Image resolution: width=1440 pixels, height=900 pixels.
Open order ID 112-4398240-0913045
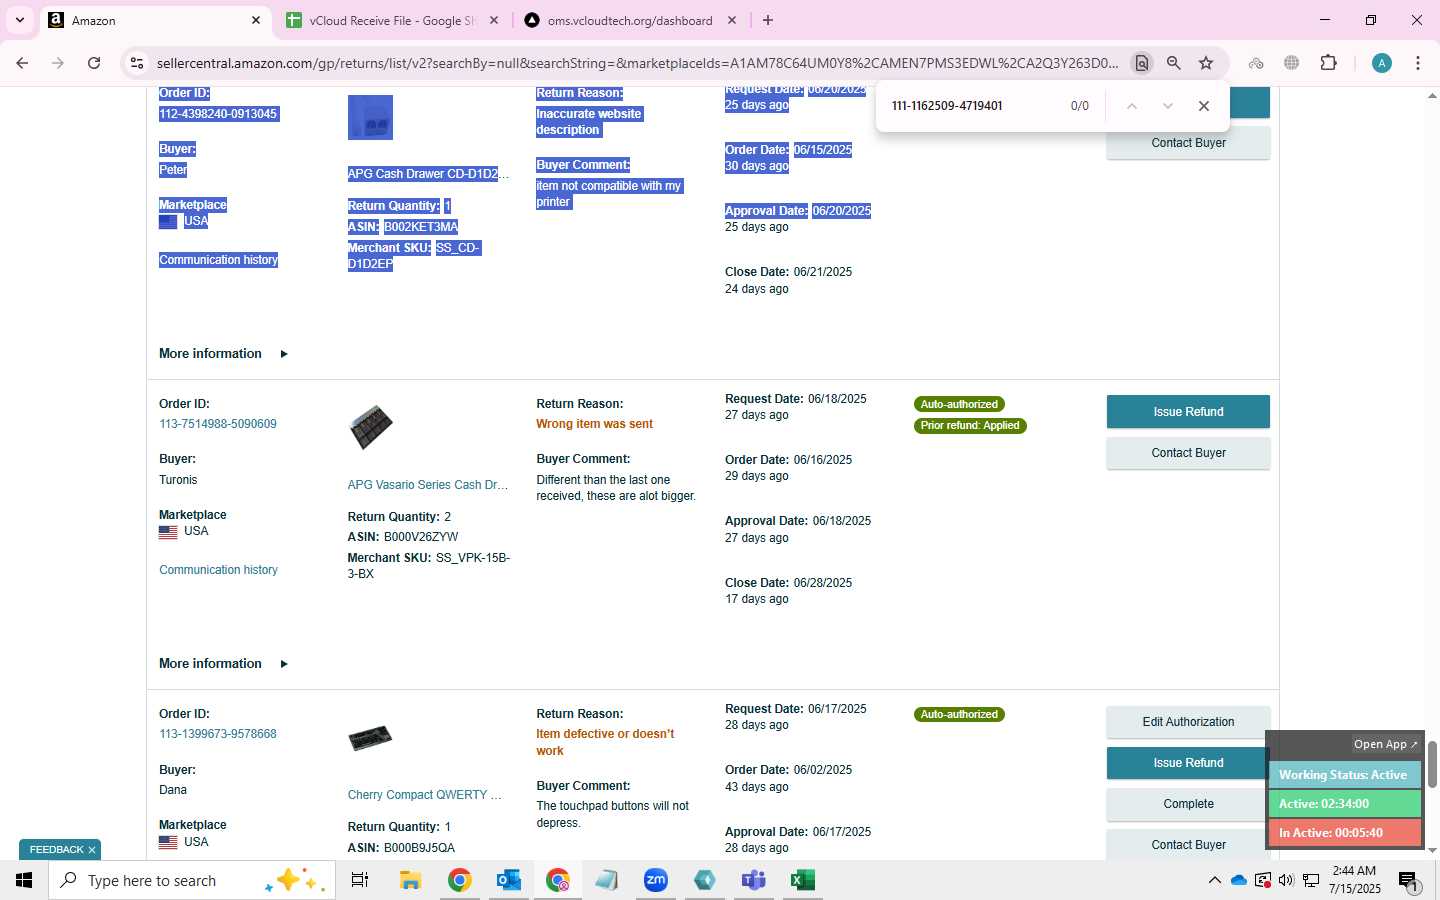218,114
